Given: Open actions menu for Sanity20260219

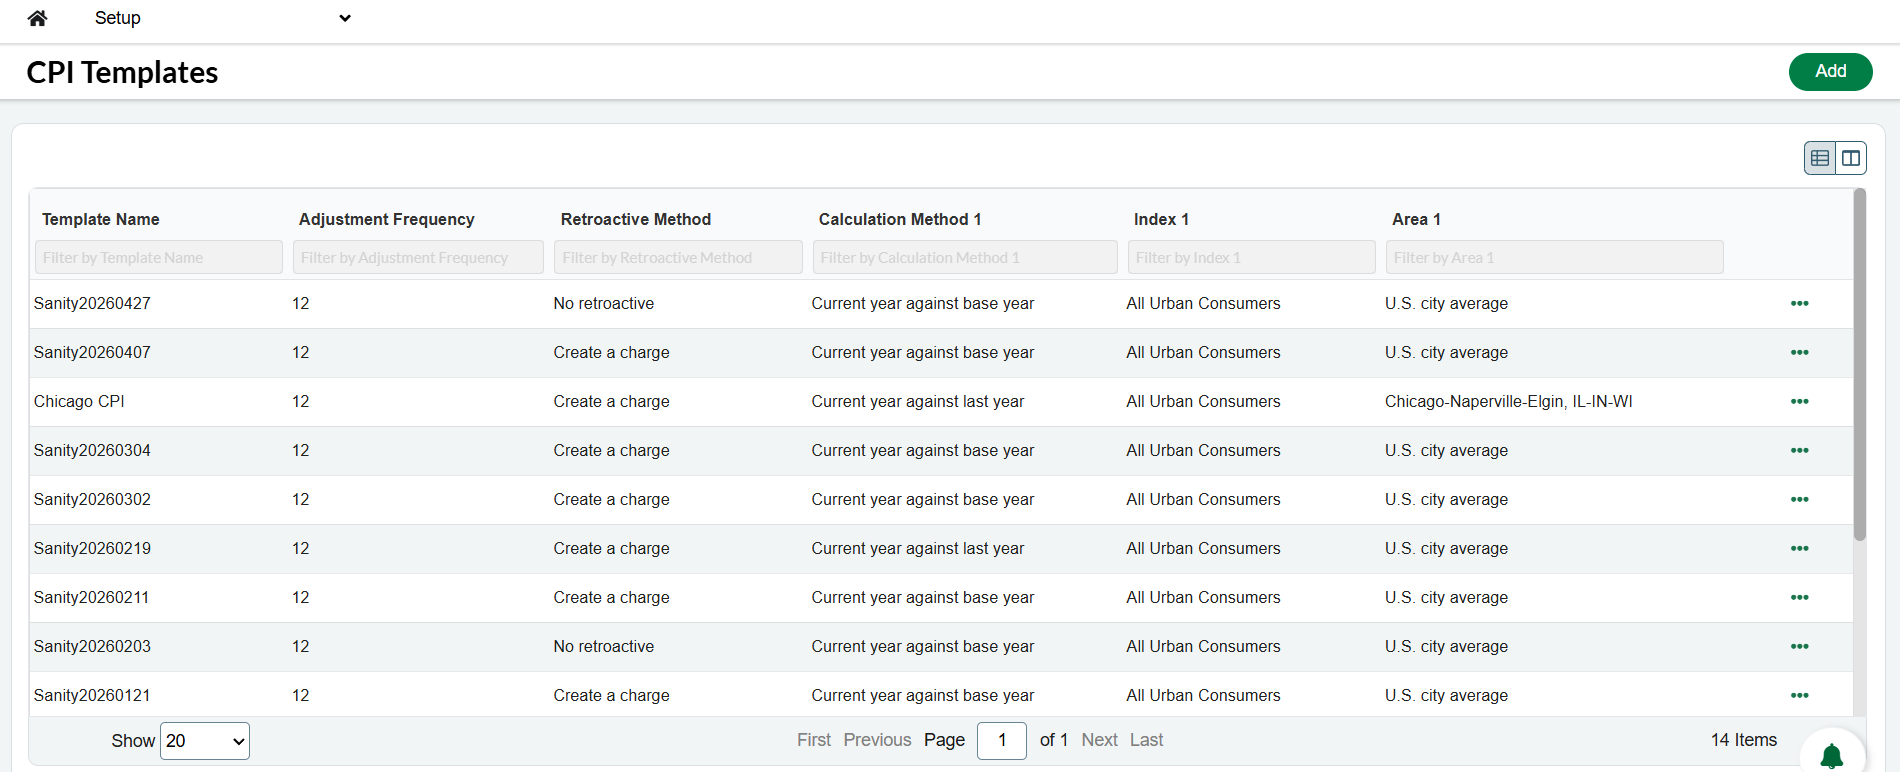Looking at the screenshot, I should tap(1799, 549).
